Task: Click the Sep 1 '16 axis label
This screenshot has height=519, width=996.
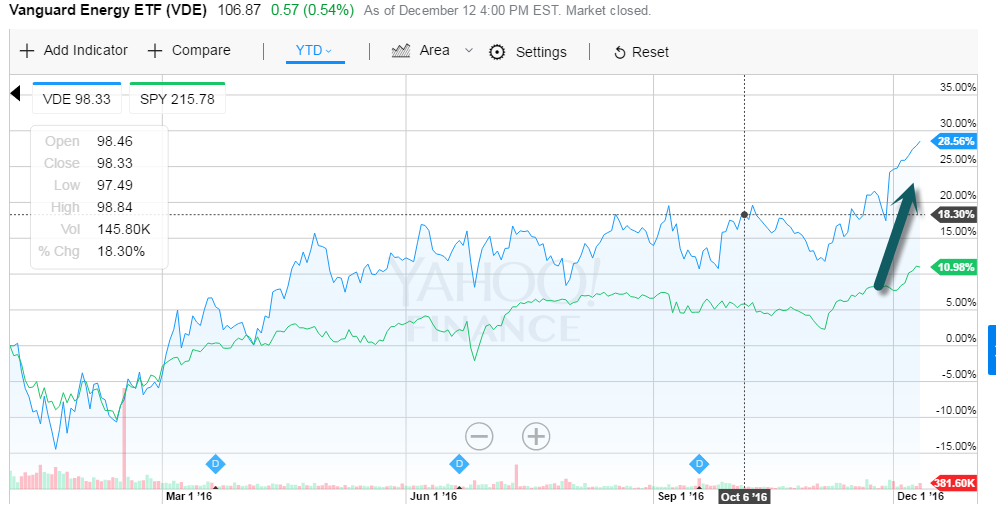Action: click(x=680, y=496)
